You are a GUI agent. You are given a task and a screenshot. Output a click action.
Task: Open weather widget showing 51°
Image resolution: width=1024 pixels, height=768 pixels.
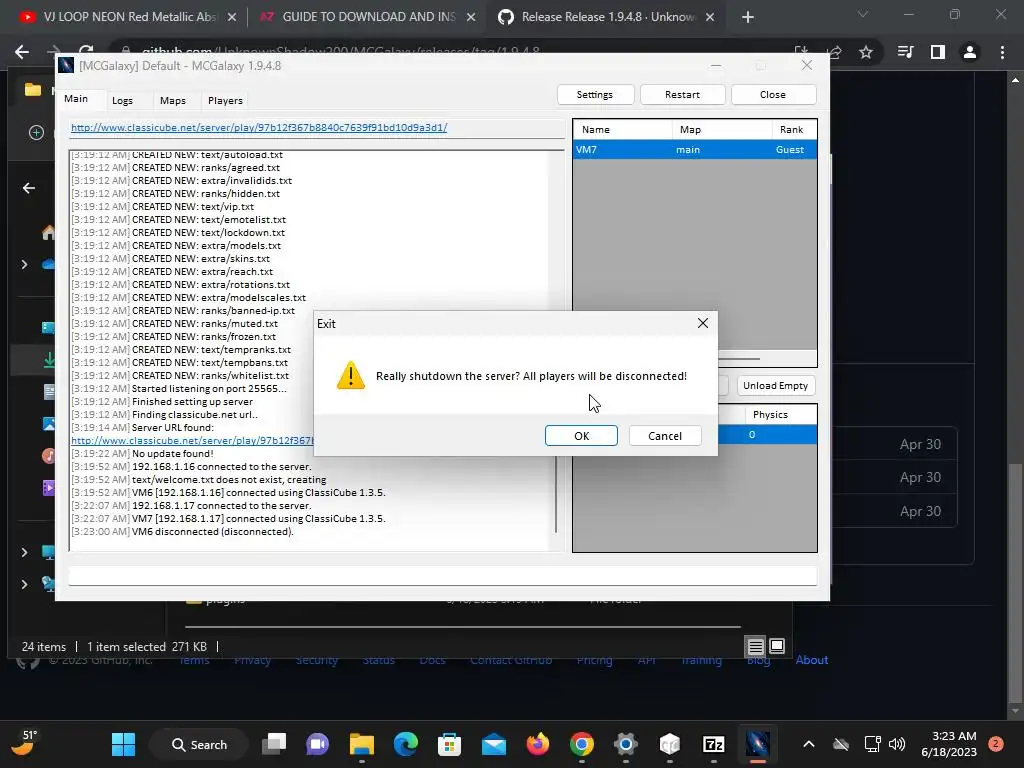(x=24, y=743)
